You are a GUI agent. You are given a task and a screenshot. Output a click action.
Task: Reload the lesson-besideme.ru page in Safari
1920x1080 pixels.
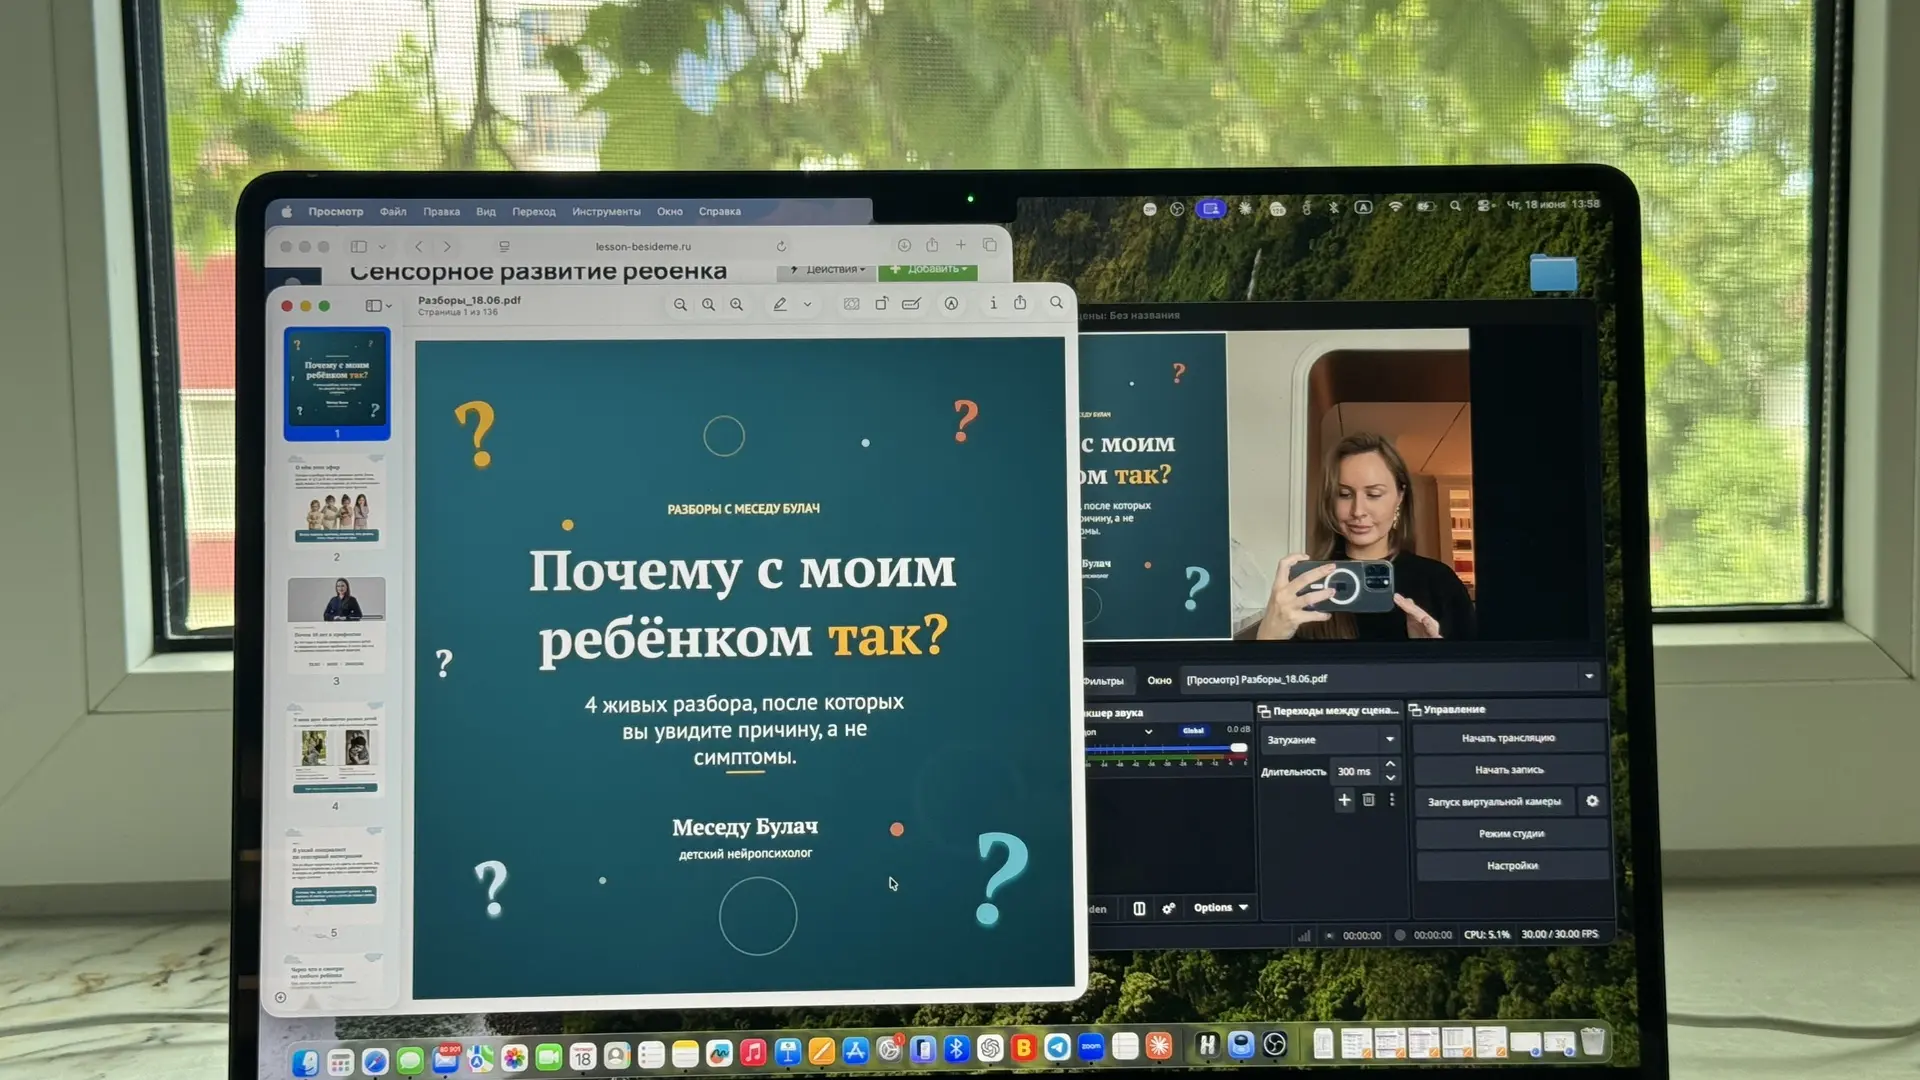point(781,246)
